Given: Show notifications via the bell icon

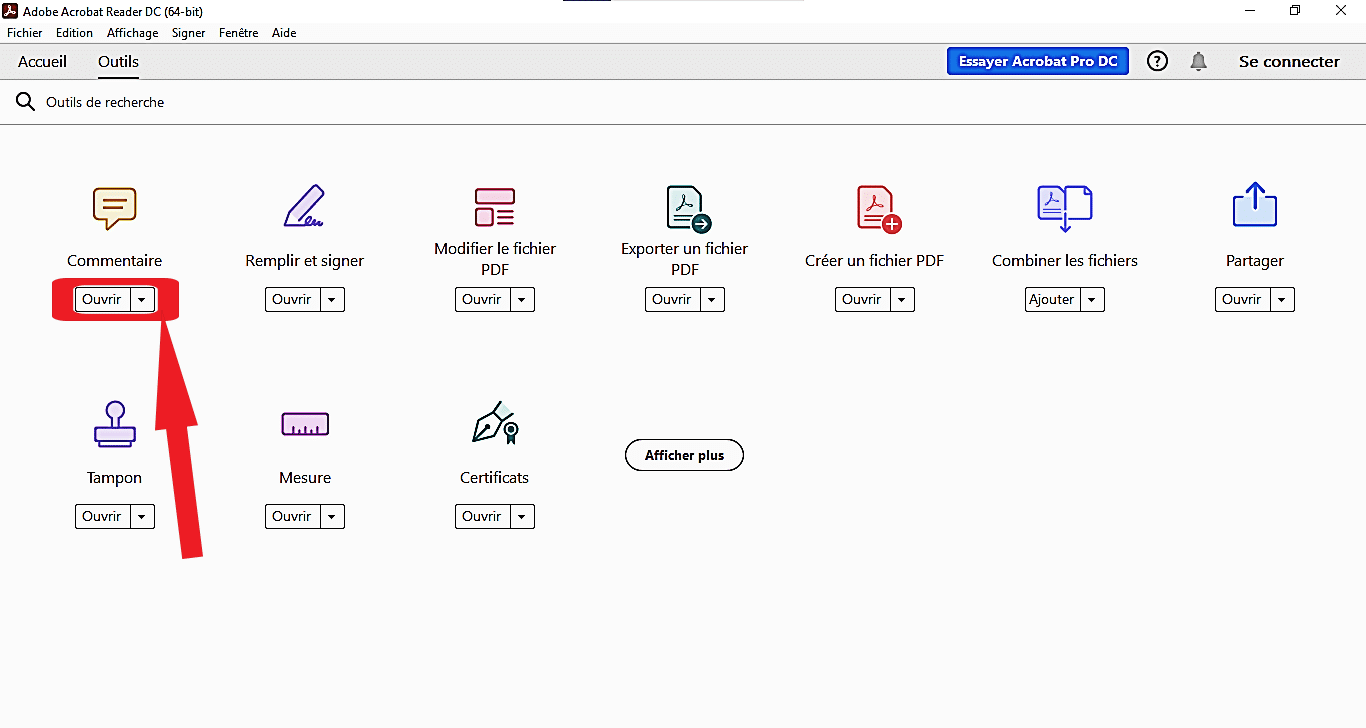Looking at the screenshot, I should [1198, 62].
